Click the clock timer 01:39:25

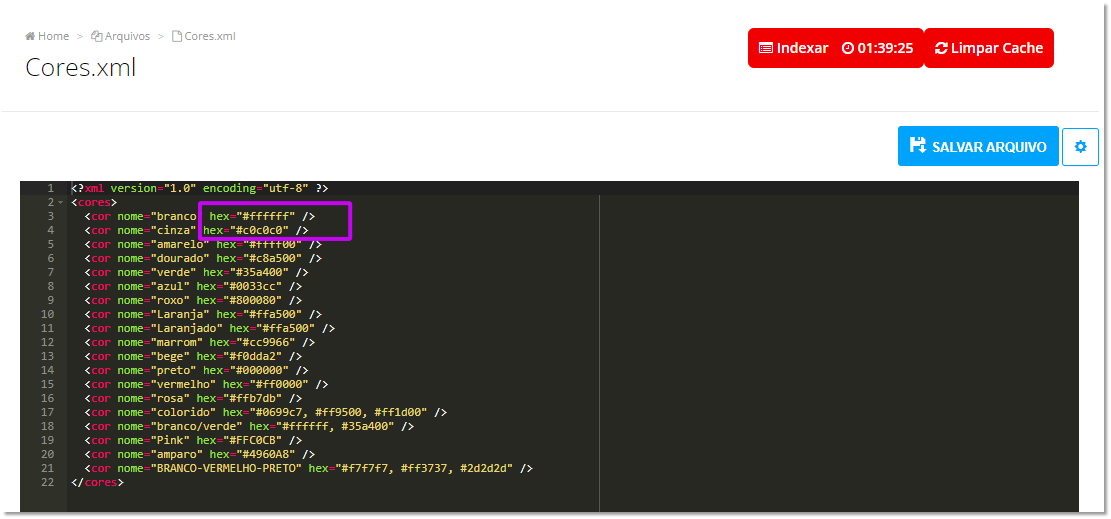(x=877, y=48)
